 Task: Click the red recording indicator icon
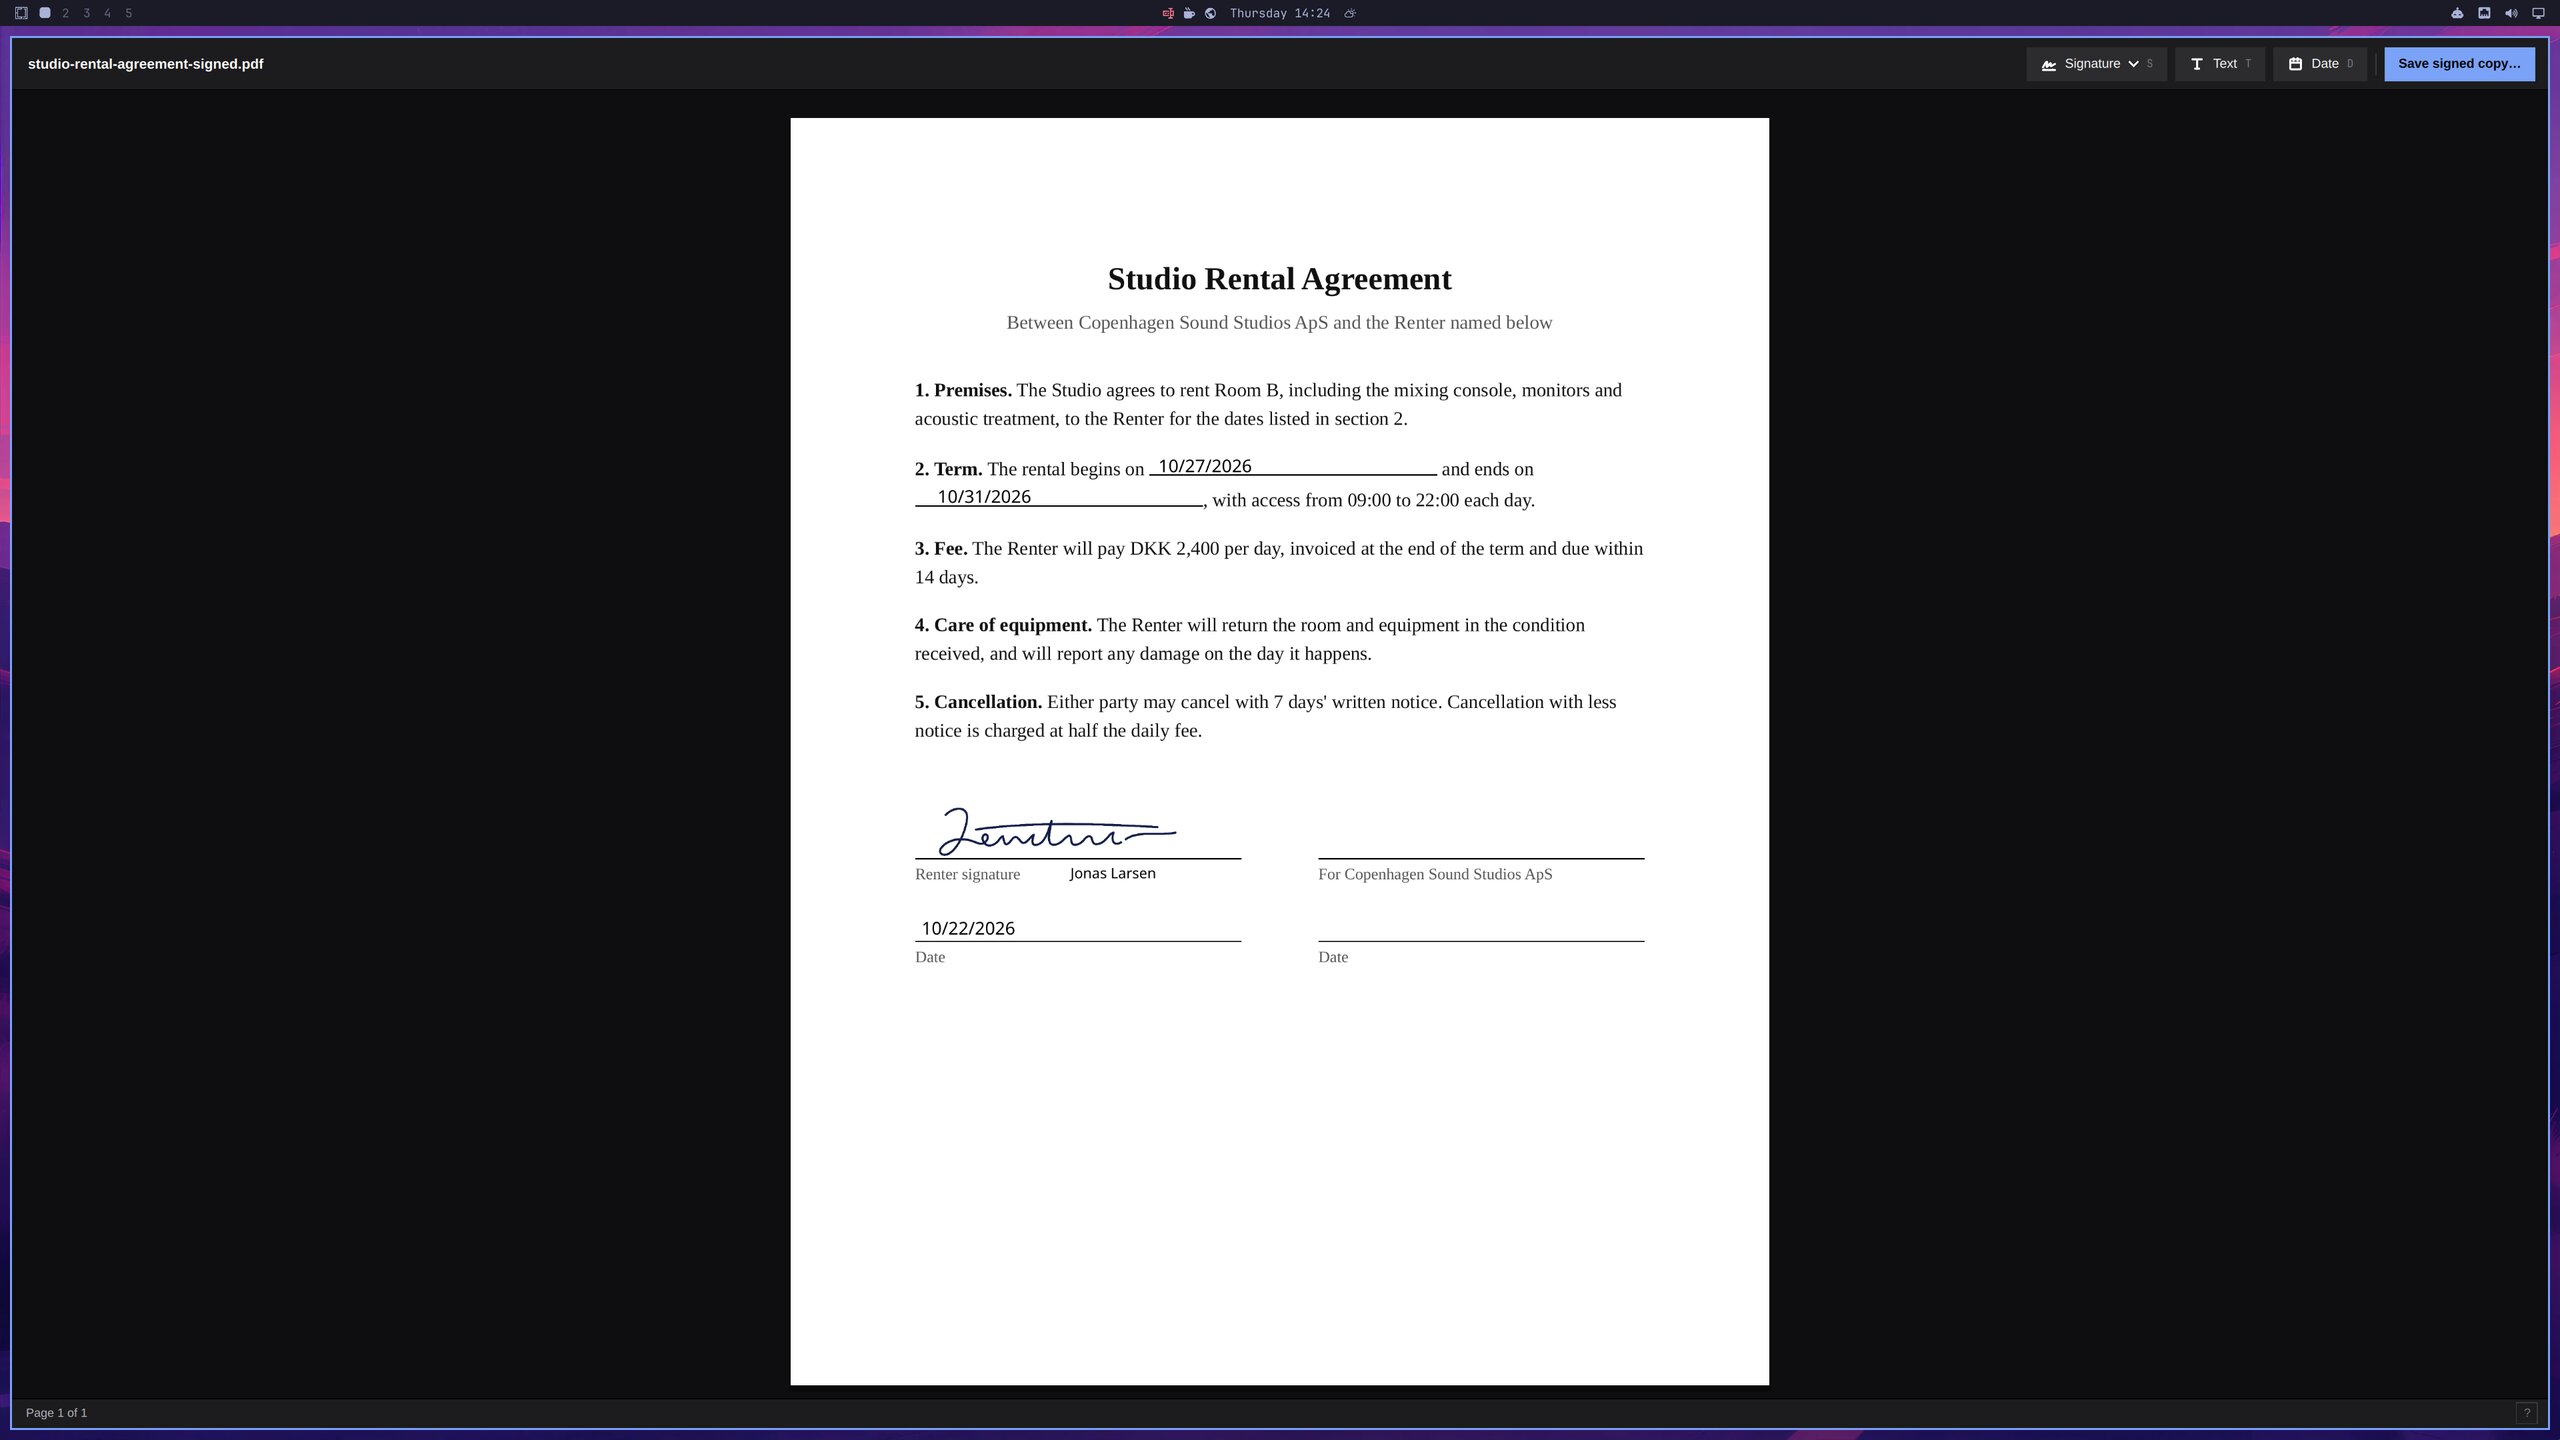1168,13
